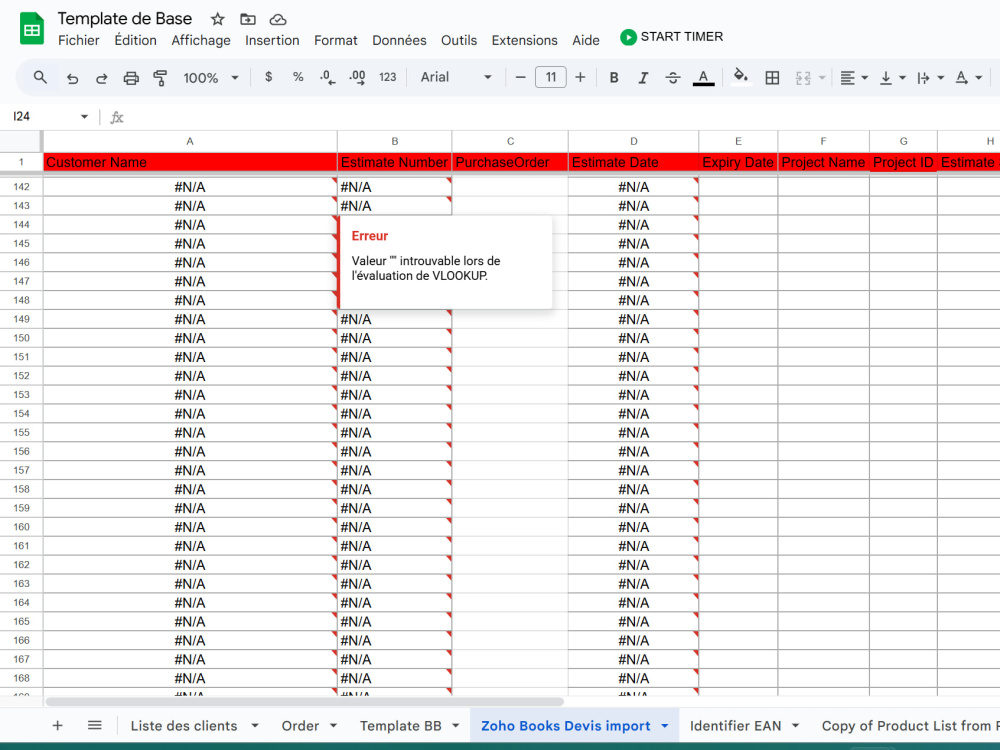Click the horizontal scrollbar
The height and width of the screenshot is (750, 1000).
pos(304,702)
